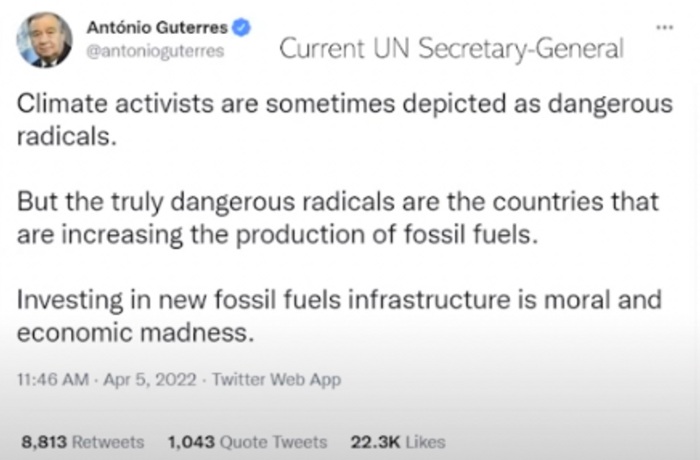This screenshot has height=460, width=700.
Task: Open the three-dot more options menu
Action: [x=664, y=27]
